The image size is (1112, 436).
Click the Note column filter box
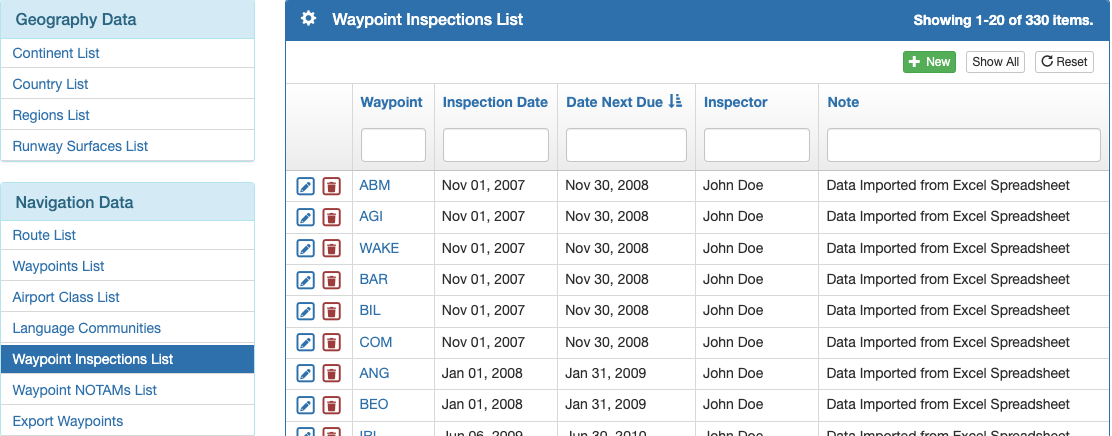pyautogui.click(x=964, y=145)
